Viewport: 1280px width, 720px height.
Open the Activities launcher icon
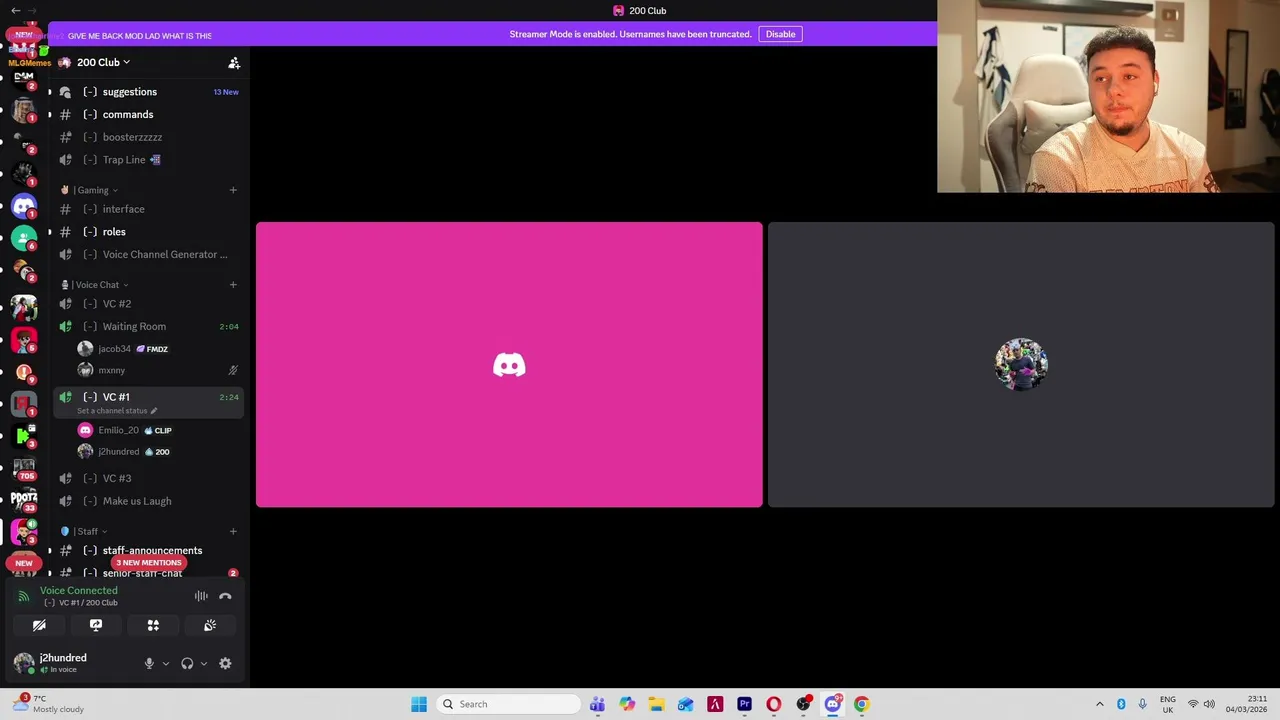pyautogui.click(x=153, y=625)
